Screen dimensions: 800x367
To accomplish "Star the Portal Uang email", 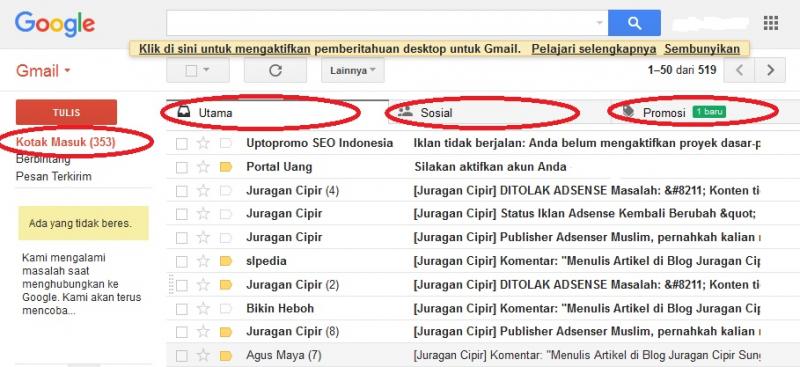I will point(203,167).
